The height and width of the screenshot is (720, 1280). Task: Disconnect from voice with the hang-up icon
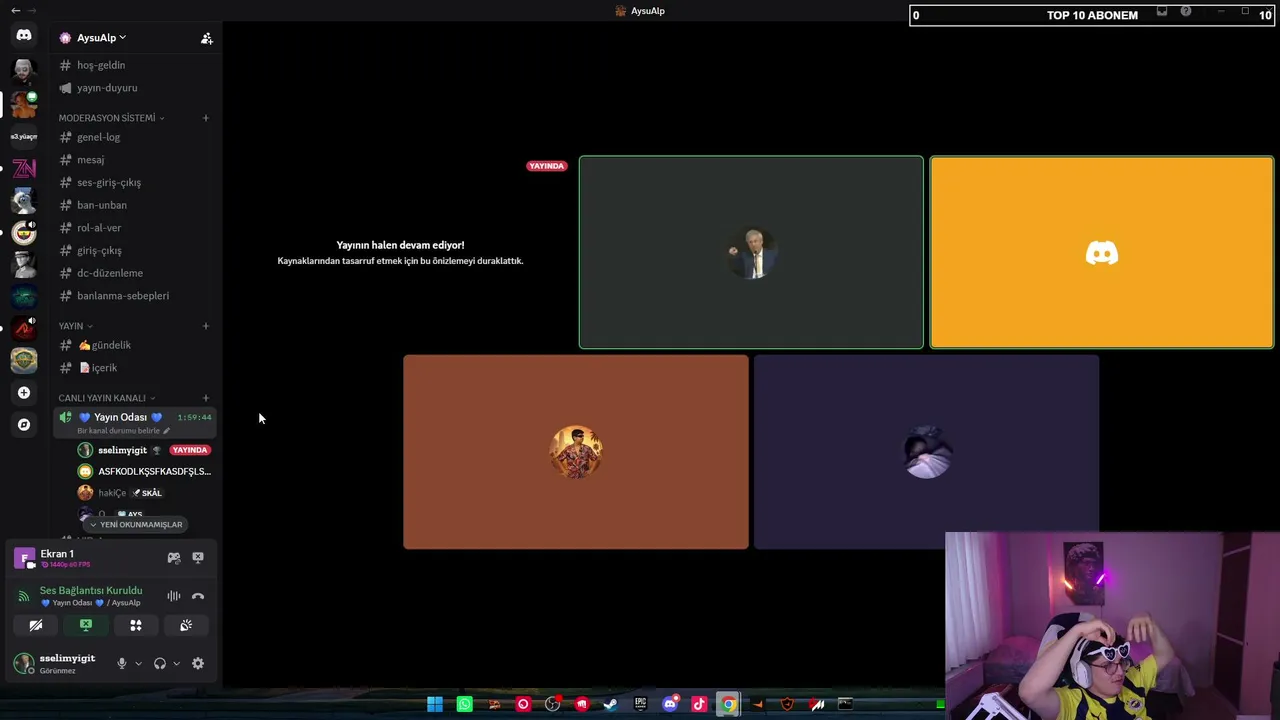[x=198, y=596]
